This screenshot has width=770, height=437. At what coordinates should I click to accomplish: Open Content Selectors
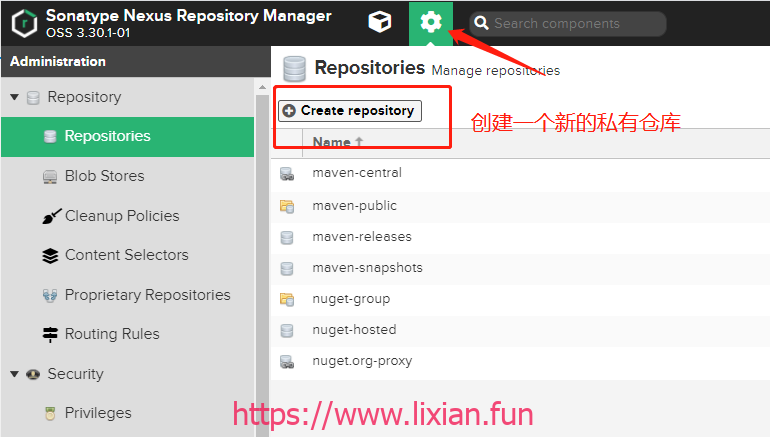(x=126, y=255)
